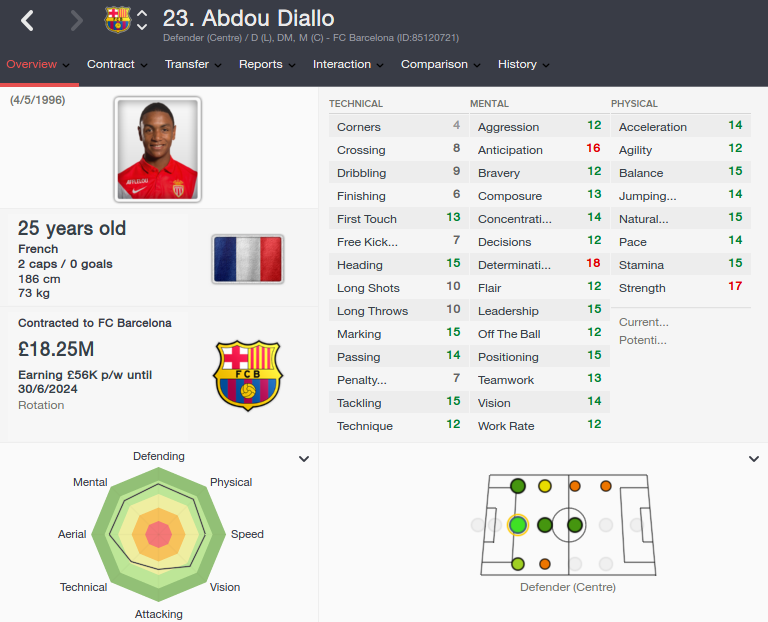Click the French flag icon
Screen dimensions: 768x622
(x=248, y=259)
